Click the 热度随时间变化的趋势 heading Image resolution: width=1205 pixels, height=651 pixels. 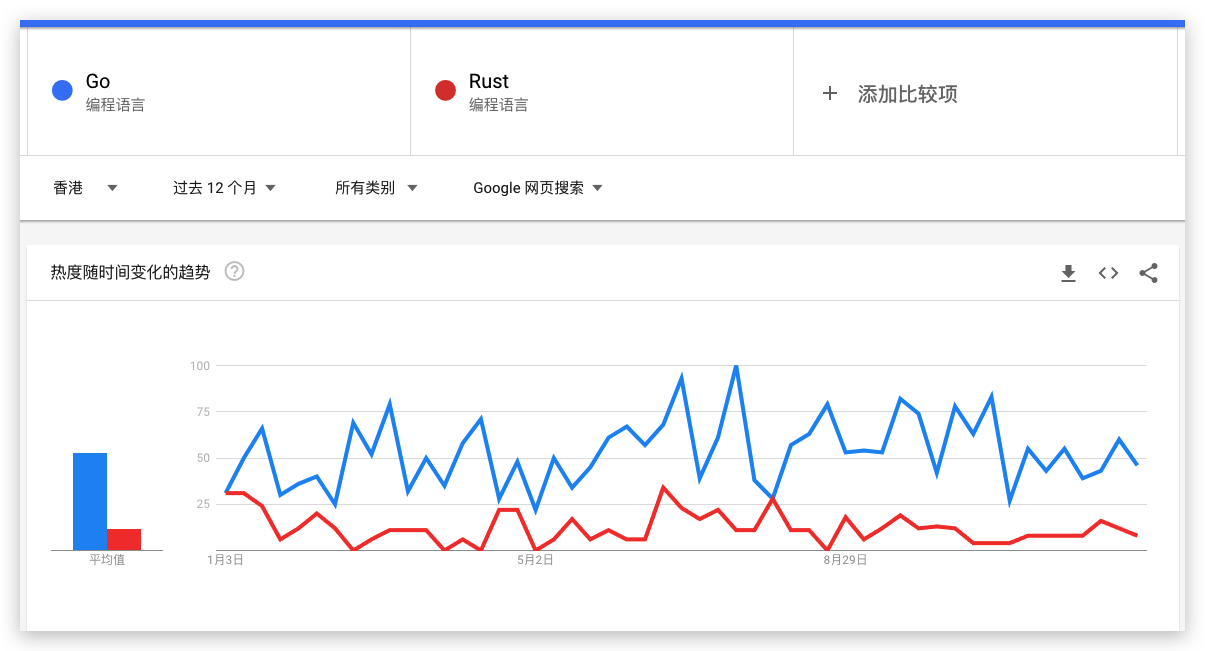[131, 272]
